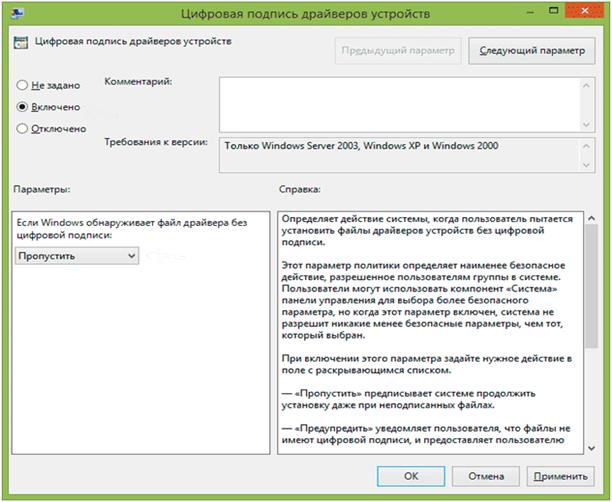Click the 'Параметры:' label
This screenshot has width=612, height=502.
coord(42,189)
